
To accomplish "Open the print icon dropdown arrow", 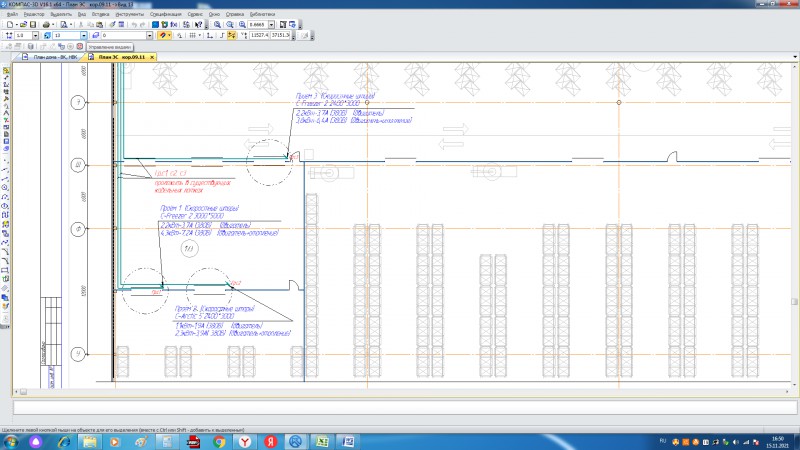I will 53,24.
